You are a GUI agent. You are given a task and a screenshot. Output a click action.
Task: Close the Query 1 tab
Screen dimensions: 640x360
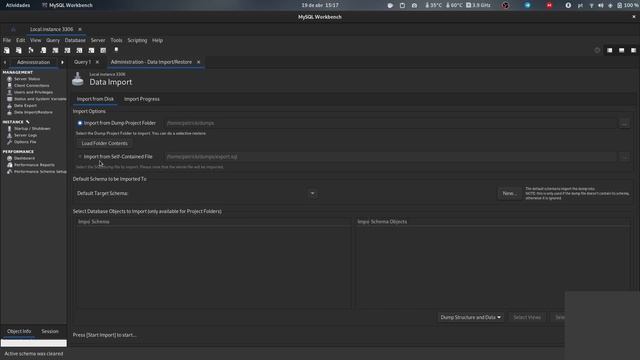click(x=97, y=62)
